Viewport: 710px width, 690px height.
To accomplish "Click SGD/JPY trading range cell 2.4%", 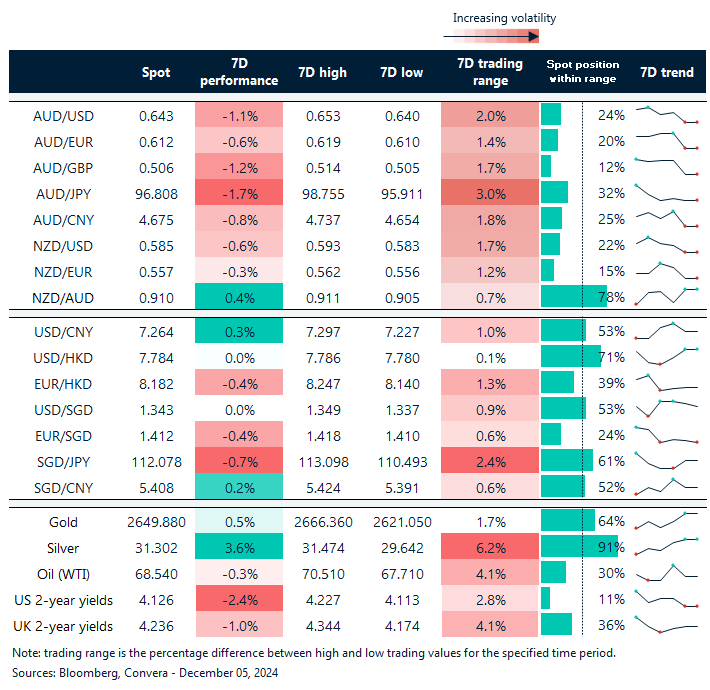I will tap(490, 460).
